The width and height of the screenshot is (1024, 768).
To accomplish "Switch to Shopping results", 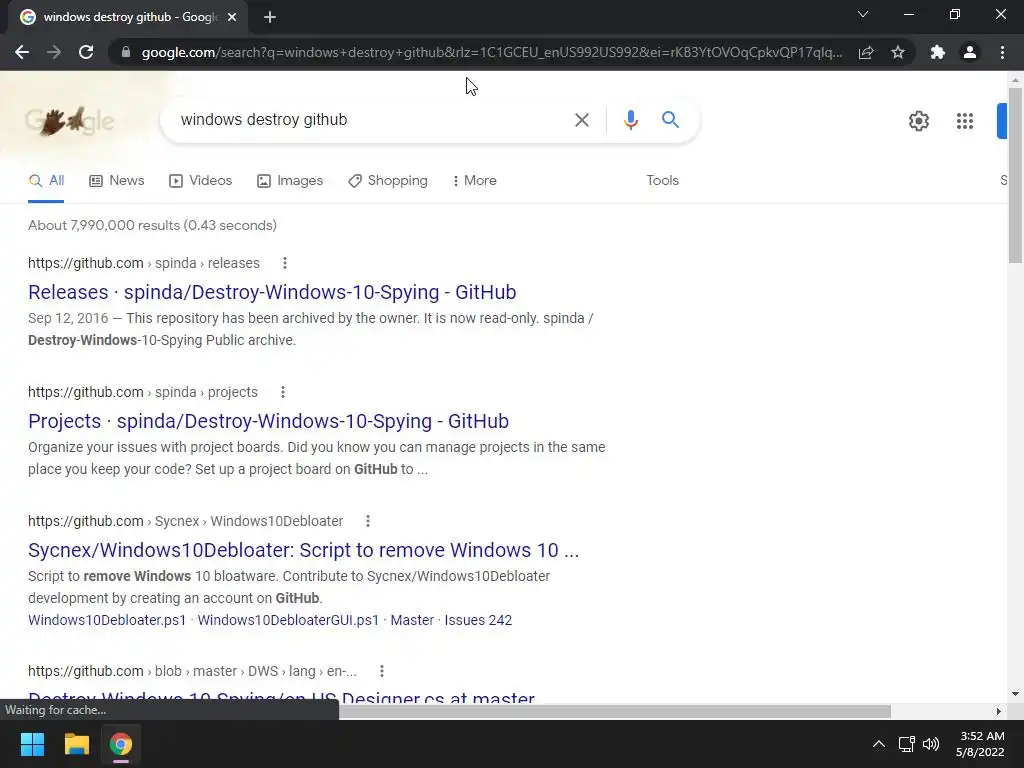I will 388,181.
